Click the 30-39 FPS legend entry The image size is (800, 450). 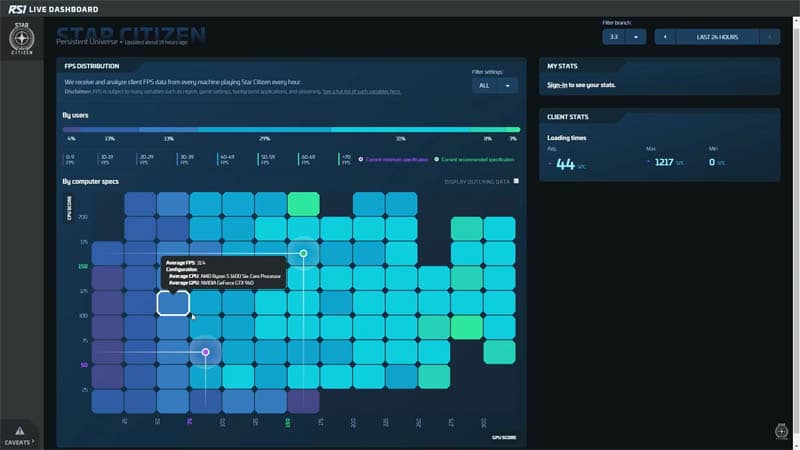click(x=186, y=159)
